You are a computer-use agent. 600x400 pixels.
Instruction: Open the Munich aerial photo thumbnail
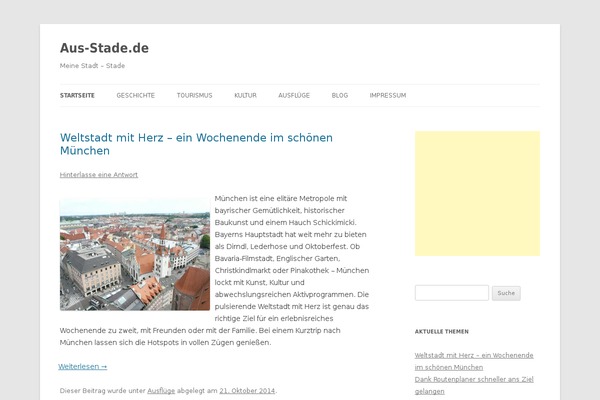135,255
